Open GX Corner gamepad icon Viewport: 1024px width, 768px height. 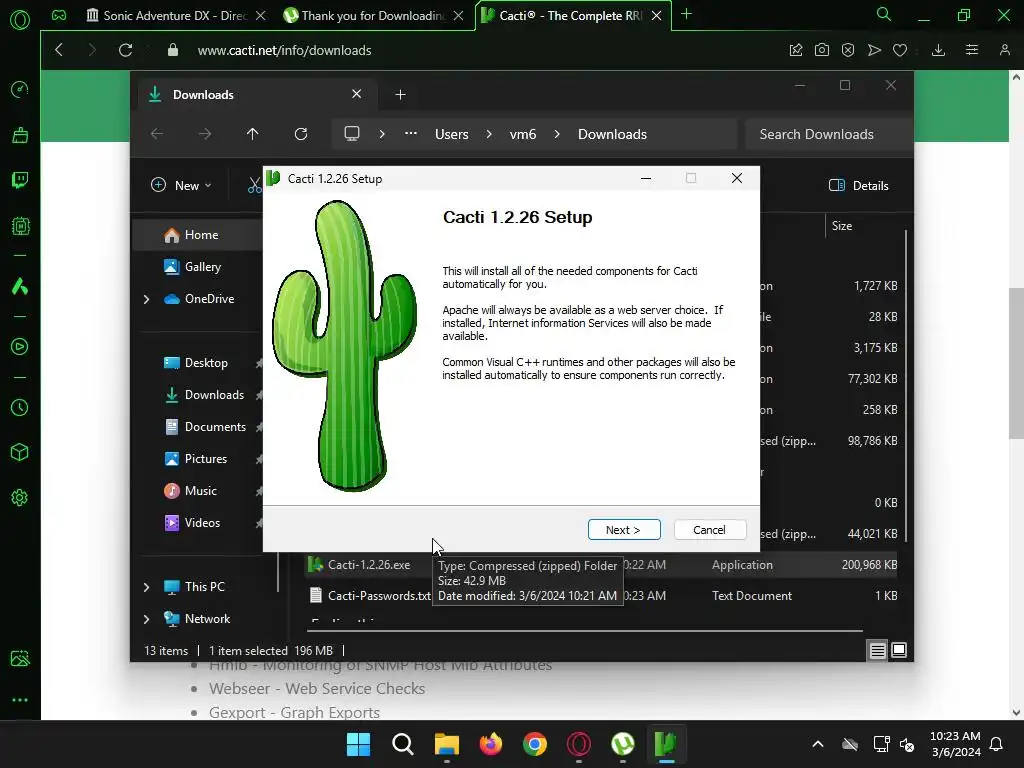pyautogui.click(x=59, y=16)
